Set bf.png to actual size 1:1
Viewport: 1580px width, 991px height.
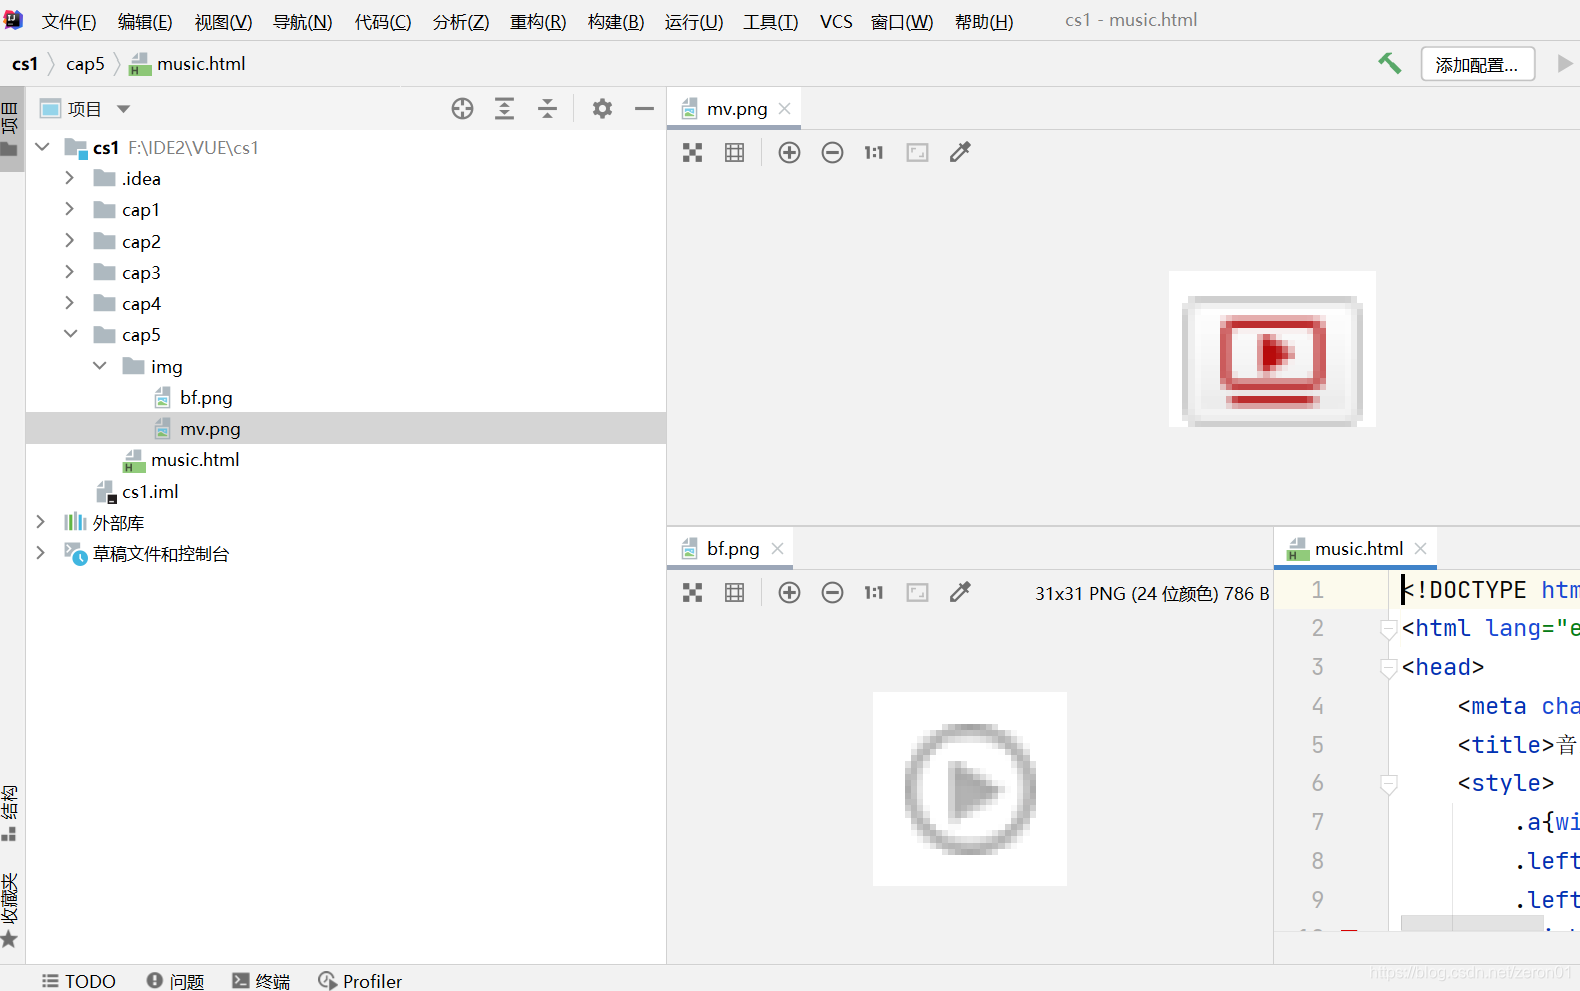[x=874, y=593]
